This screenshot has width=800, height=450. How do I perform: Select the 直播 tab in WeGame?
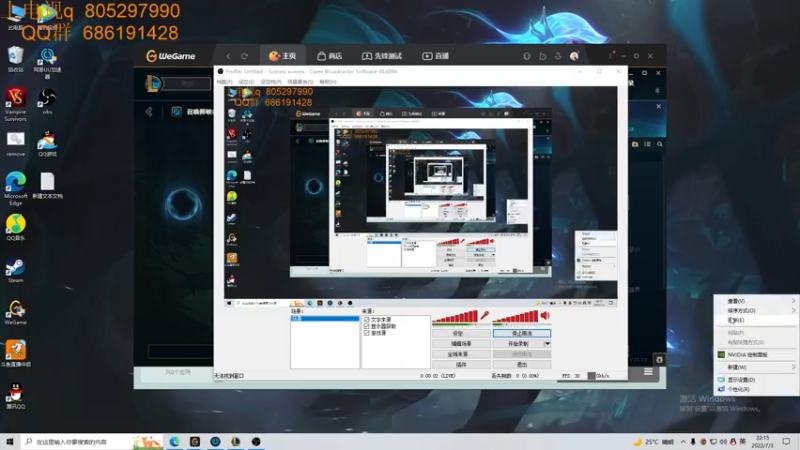point(436,56)
